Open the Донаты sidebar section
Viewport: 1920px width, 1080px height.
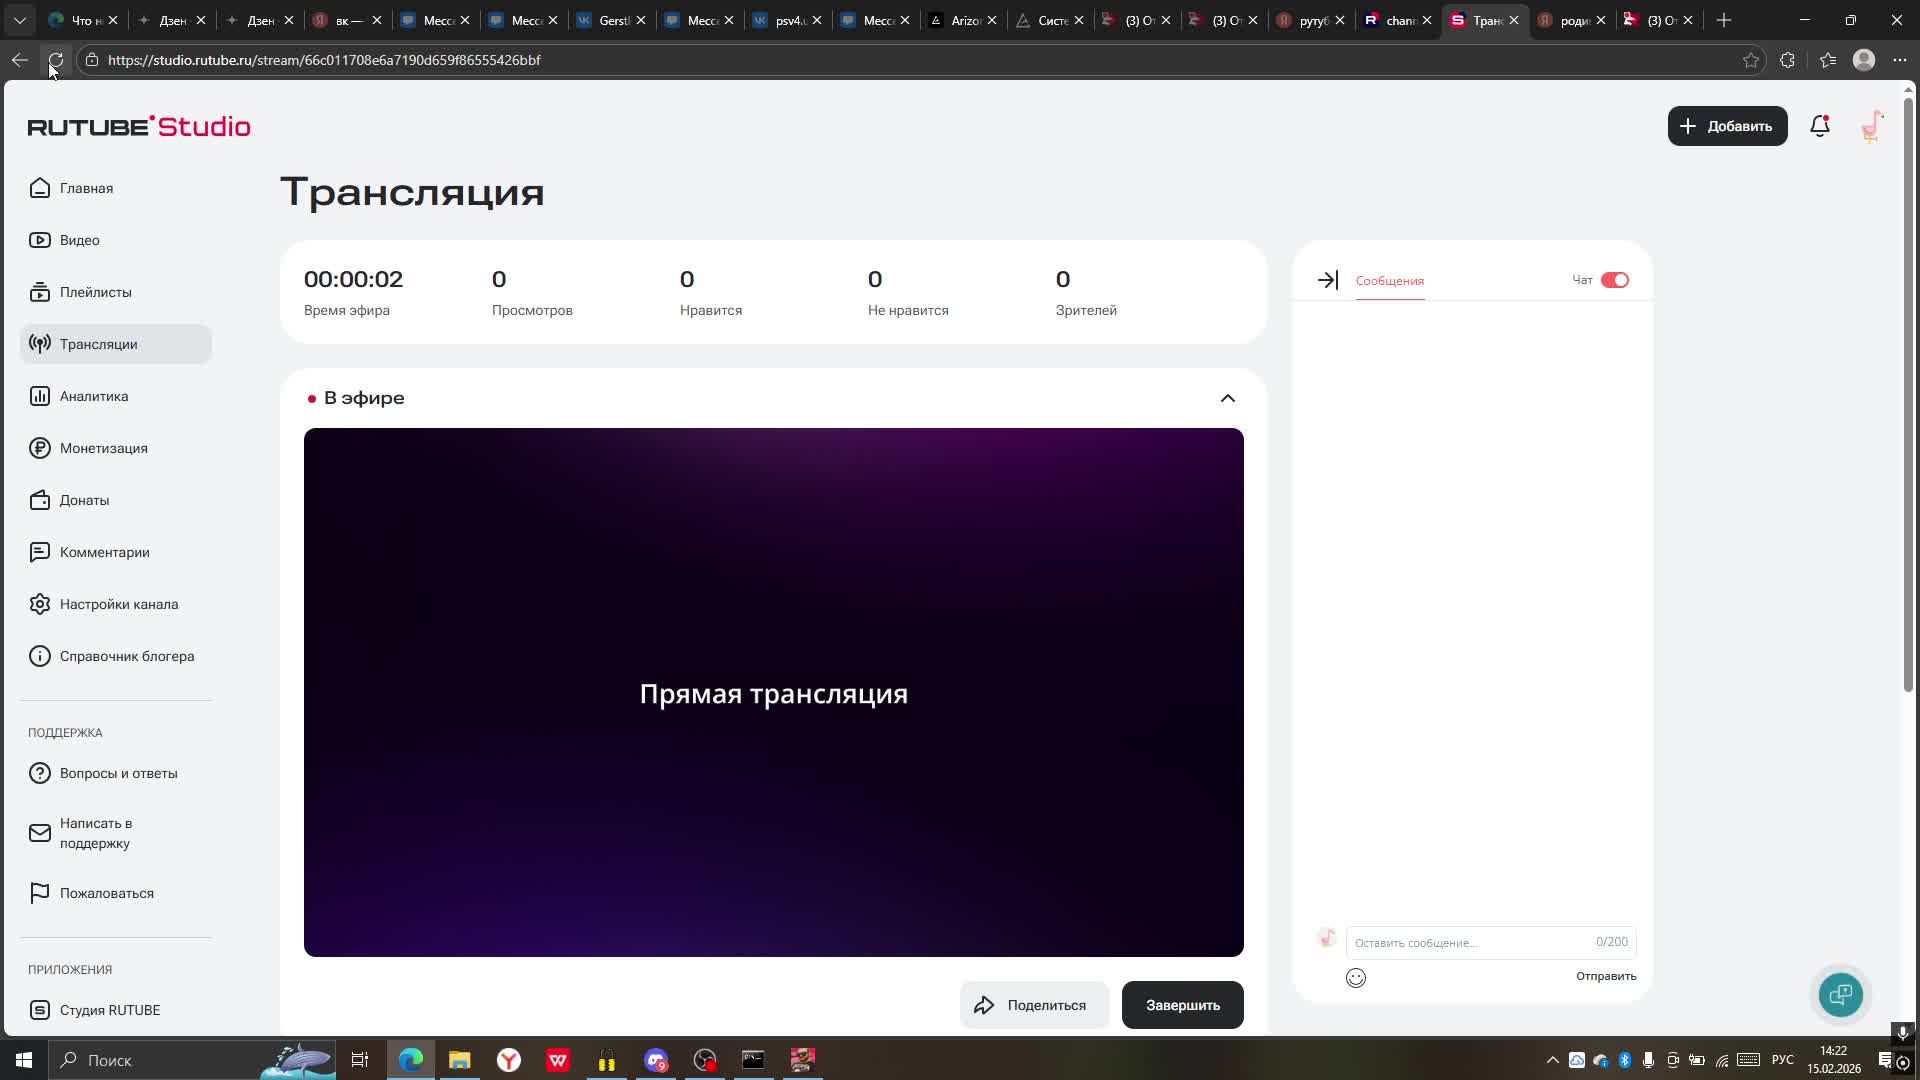pos(84,500)
